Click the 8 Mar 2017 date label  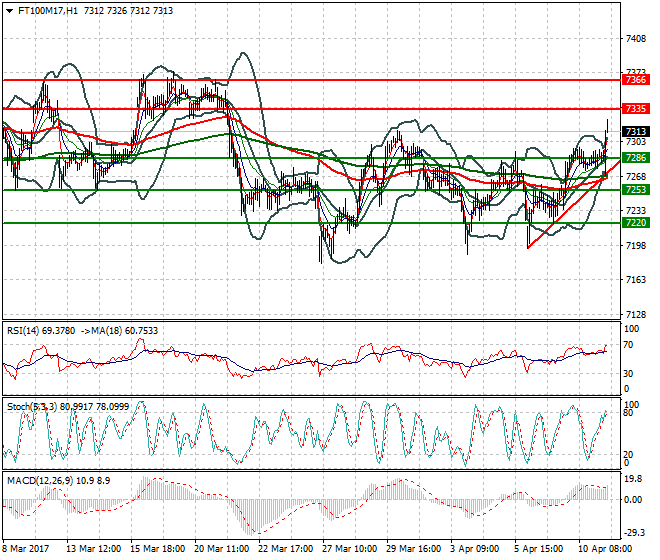tap(25, 549)
